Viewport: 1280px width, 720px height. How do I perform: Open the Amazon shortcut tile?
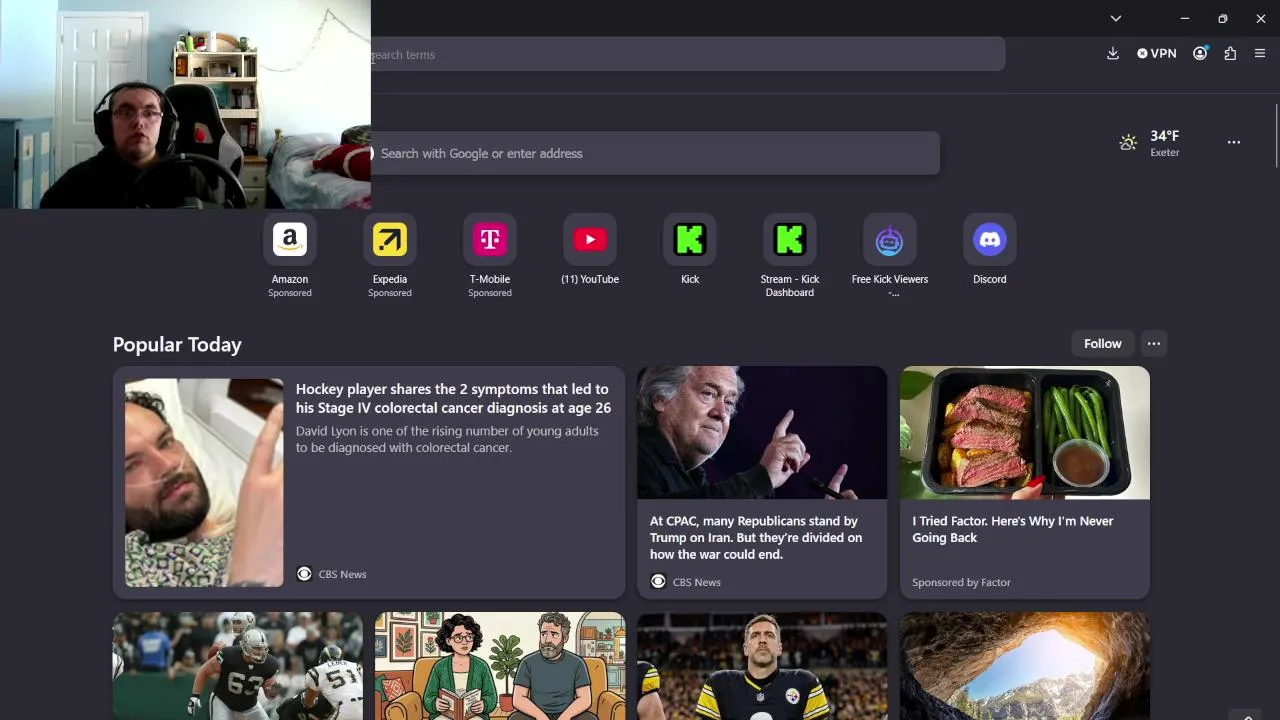290,240
